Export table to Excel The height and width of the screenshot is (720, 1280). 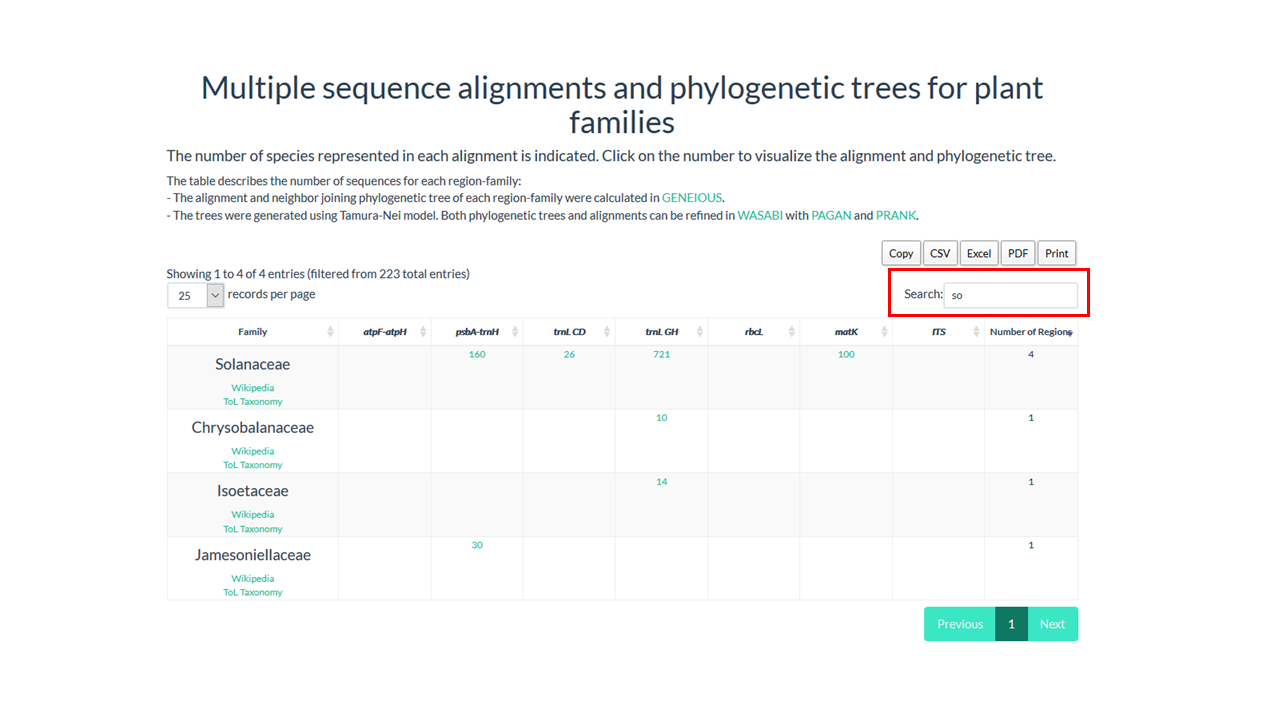pos(979,253)
